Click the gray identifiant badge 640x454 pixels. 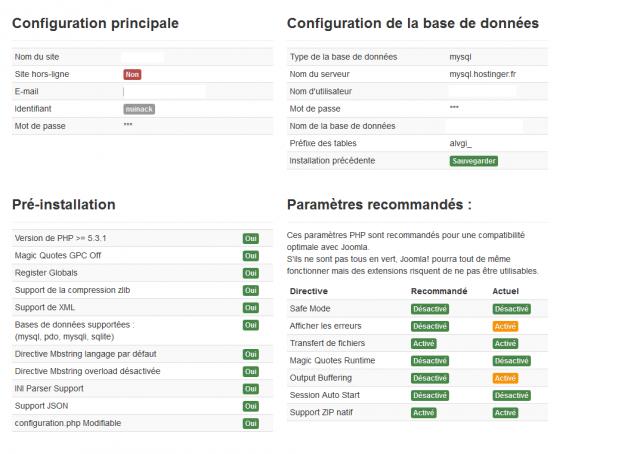[139, 109]
